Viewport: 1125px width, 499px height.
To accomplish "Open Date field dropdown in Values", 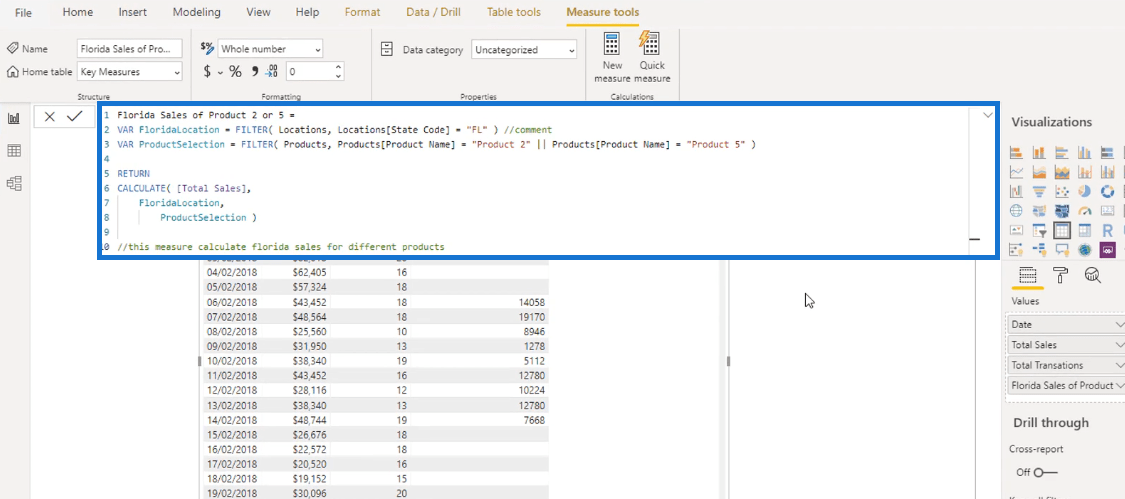I will [x=1121, y=325].
